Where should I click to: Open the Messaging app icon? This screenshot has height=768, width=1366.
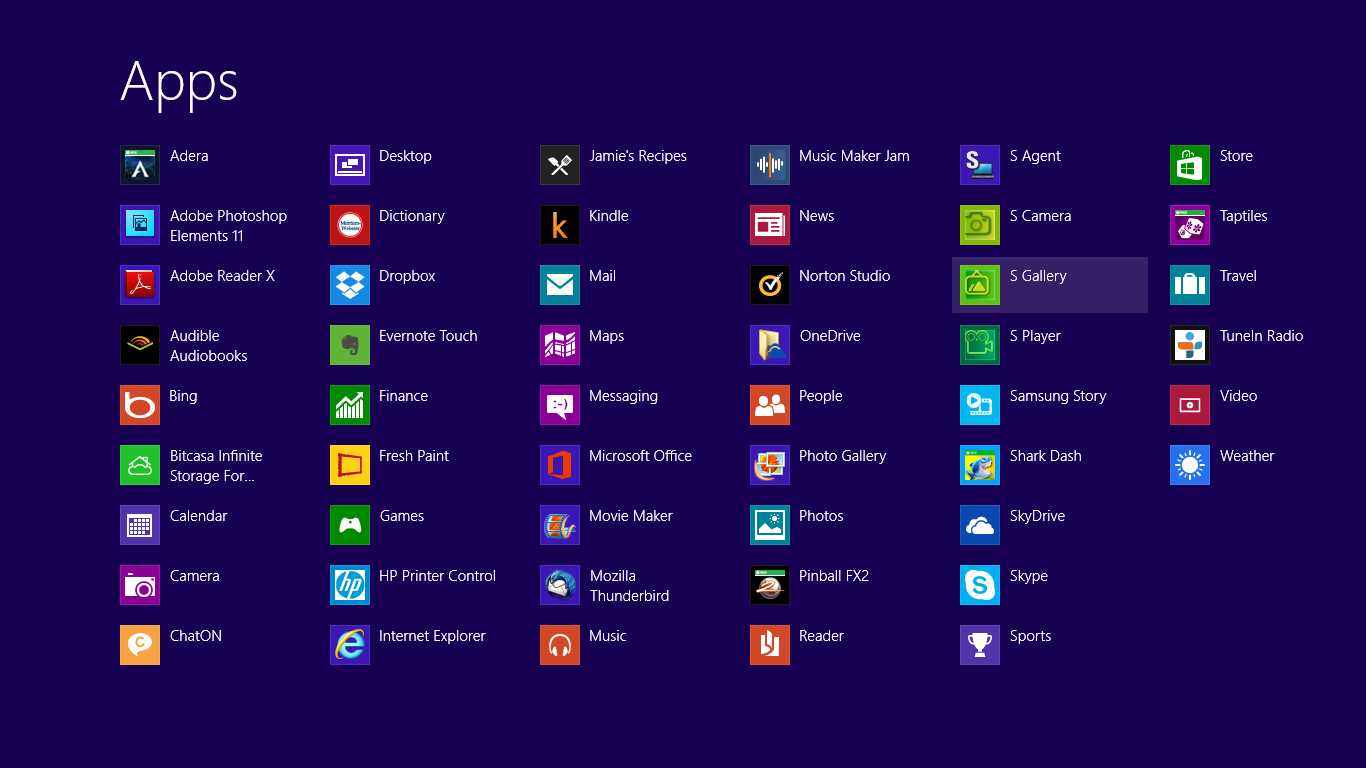click(x=560, y=405)
